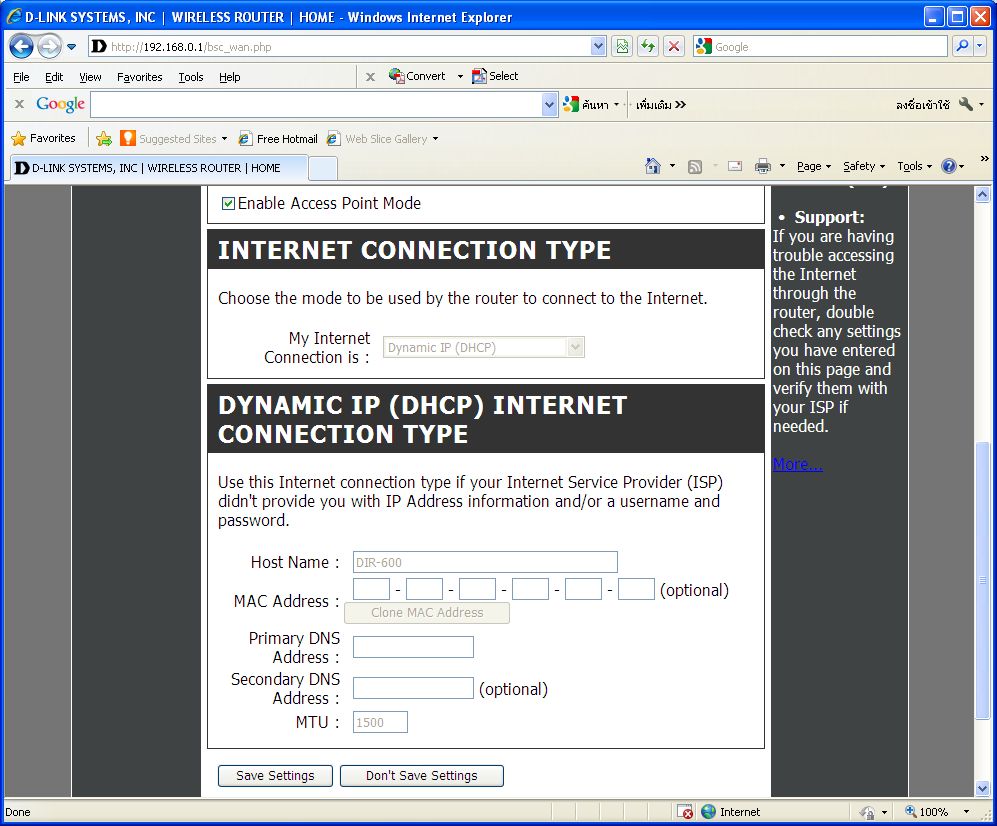997x826 pixels.
Task: Open the Tools command bar menu
Action: pyautogui.click(x=914, y=167)
